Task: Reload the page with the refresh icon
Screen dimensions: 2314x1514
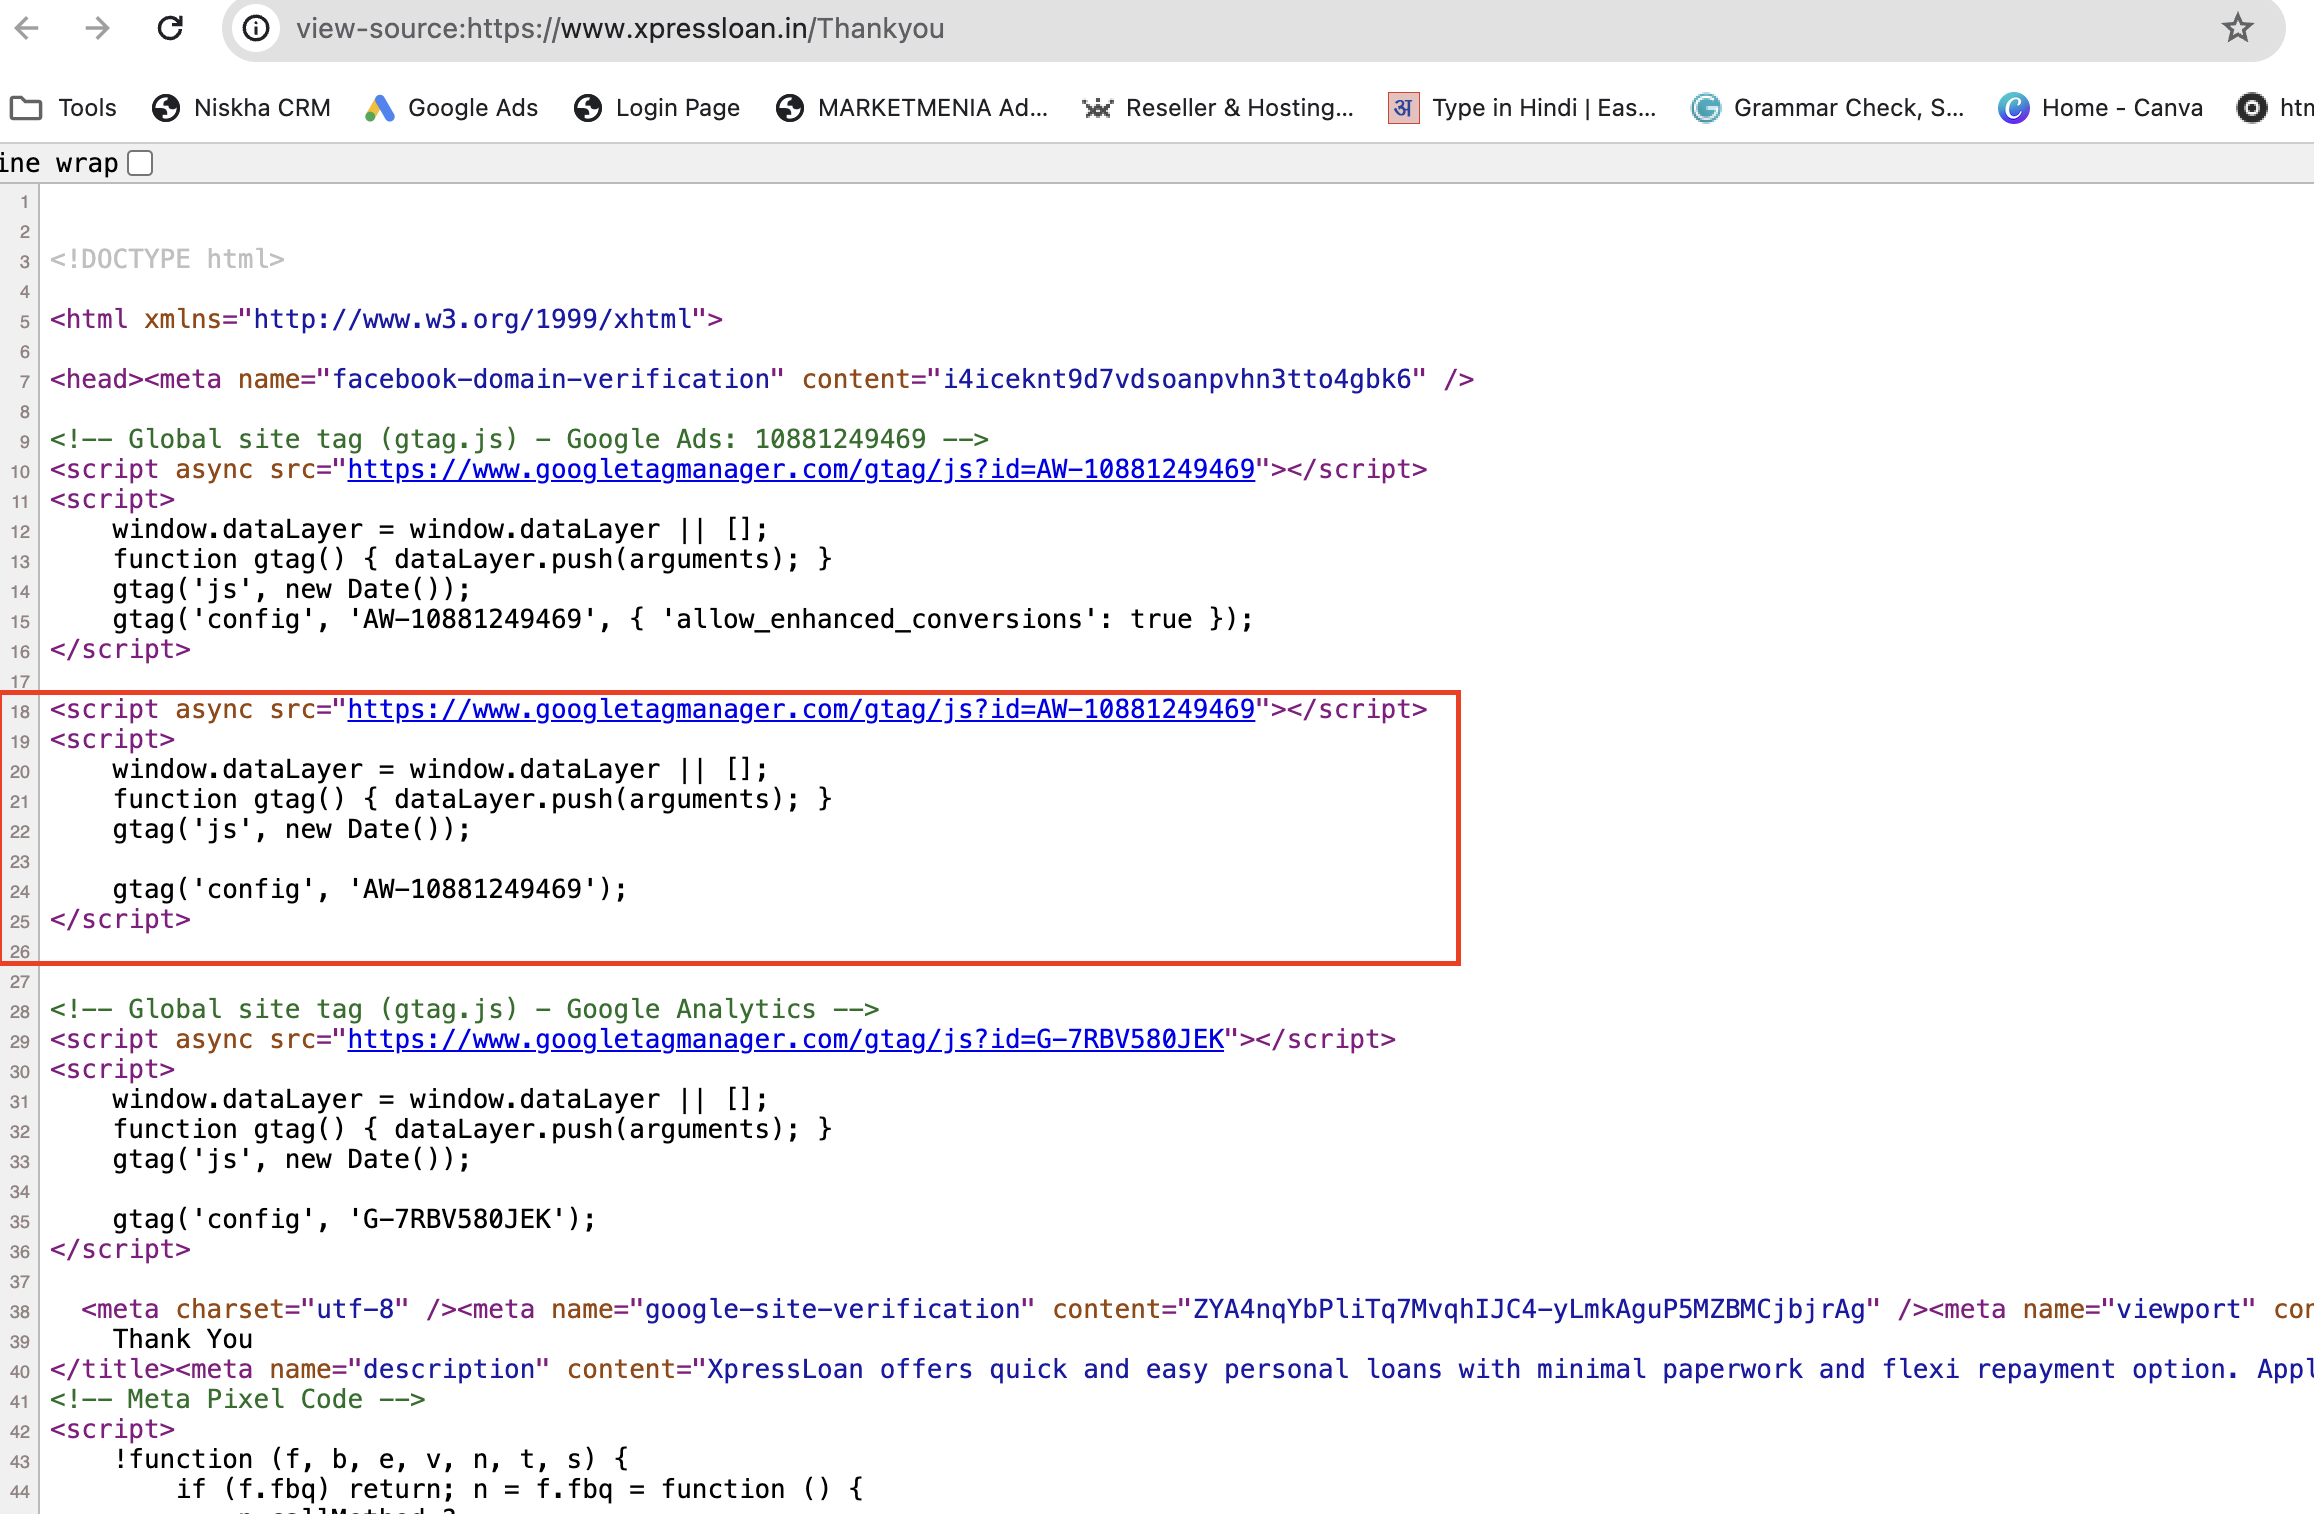Action: click(x=170, y=28)
